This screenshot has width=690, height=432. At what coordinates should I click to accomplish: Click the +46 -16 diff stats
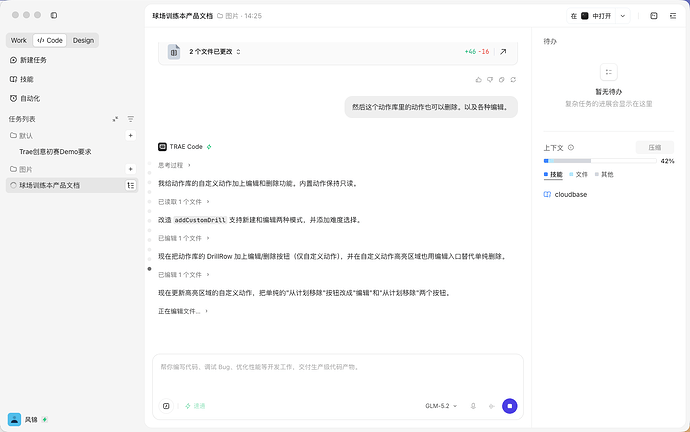pyautogui.click(x=477, y=52)
